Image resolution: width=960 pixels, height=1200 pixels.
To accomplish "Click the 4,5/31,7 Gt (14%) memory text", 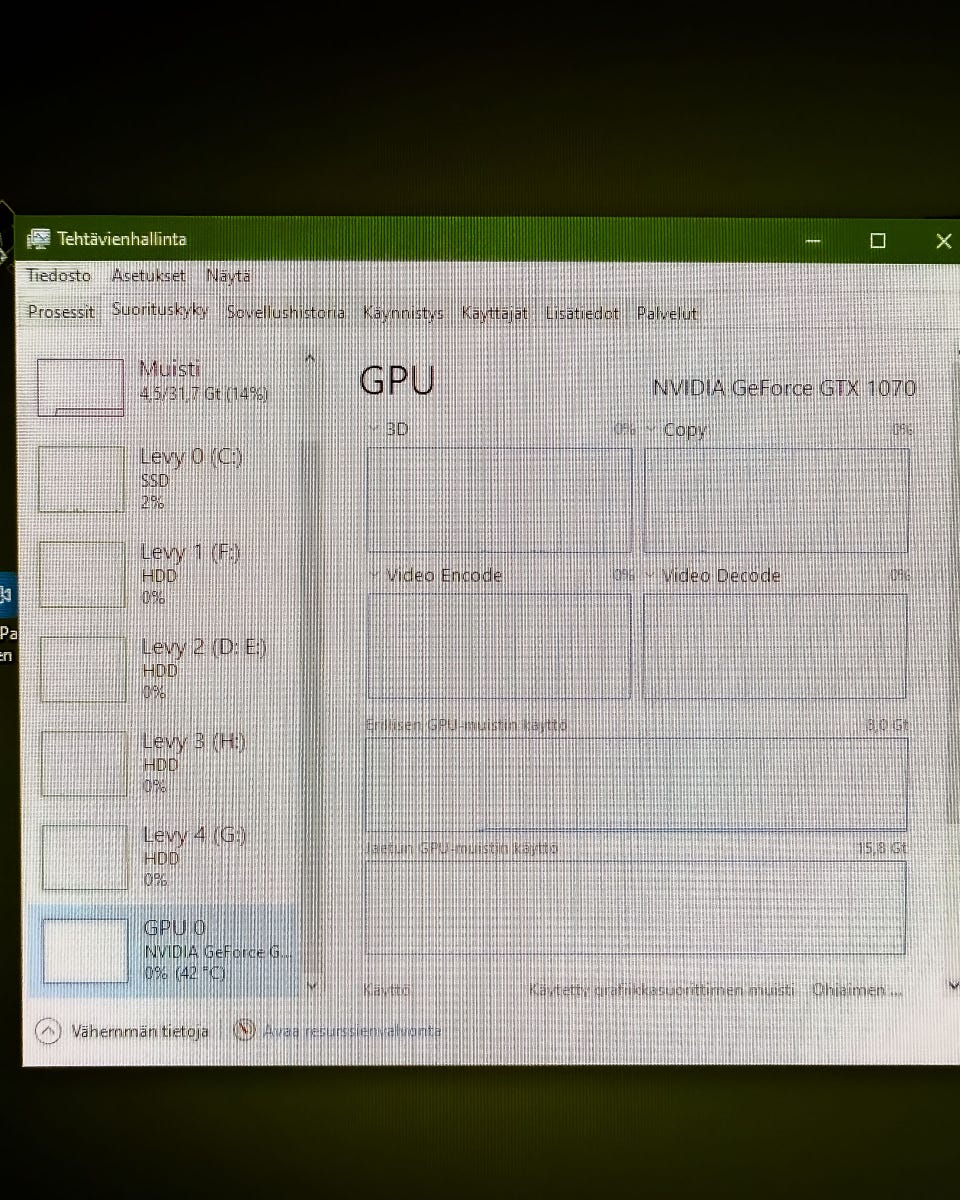I will coord(203,394).
